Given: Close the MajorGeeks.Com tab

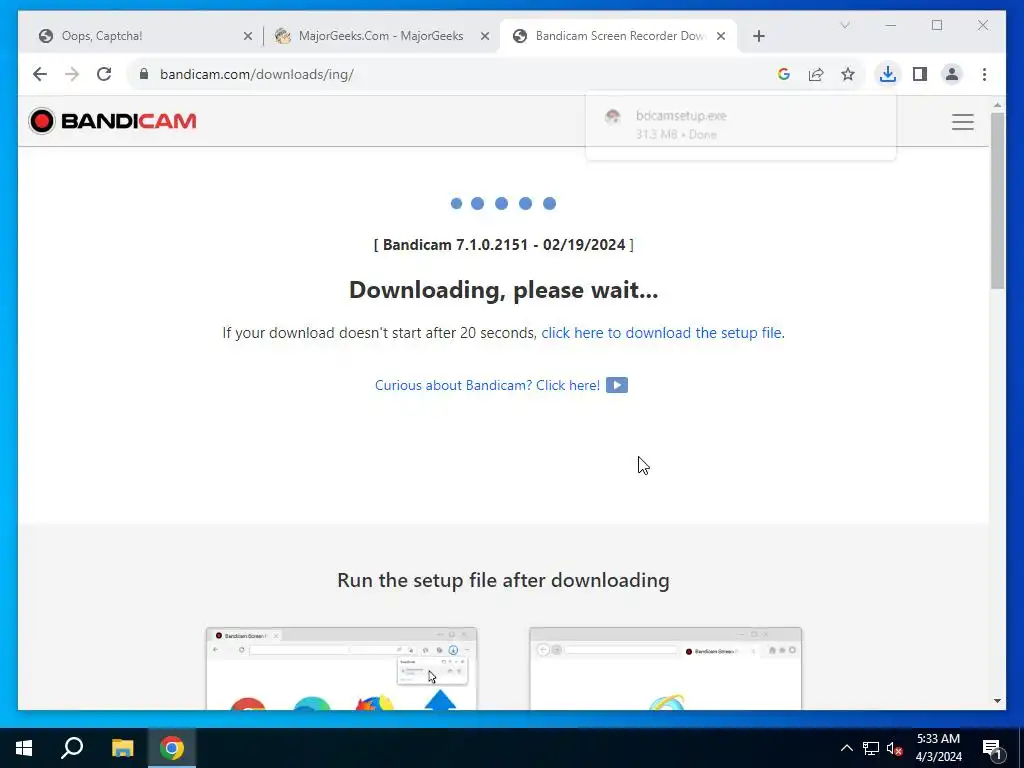Looking at the screenshot, I should pyautogui.click(x=485, y=36).
